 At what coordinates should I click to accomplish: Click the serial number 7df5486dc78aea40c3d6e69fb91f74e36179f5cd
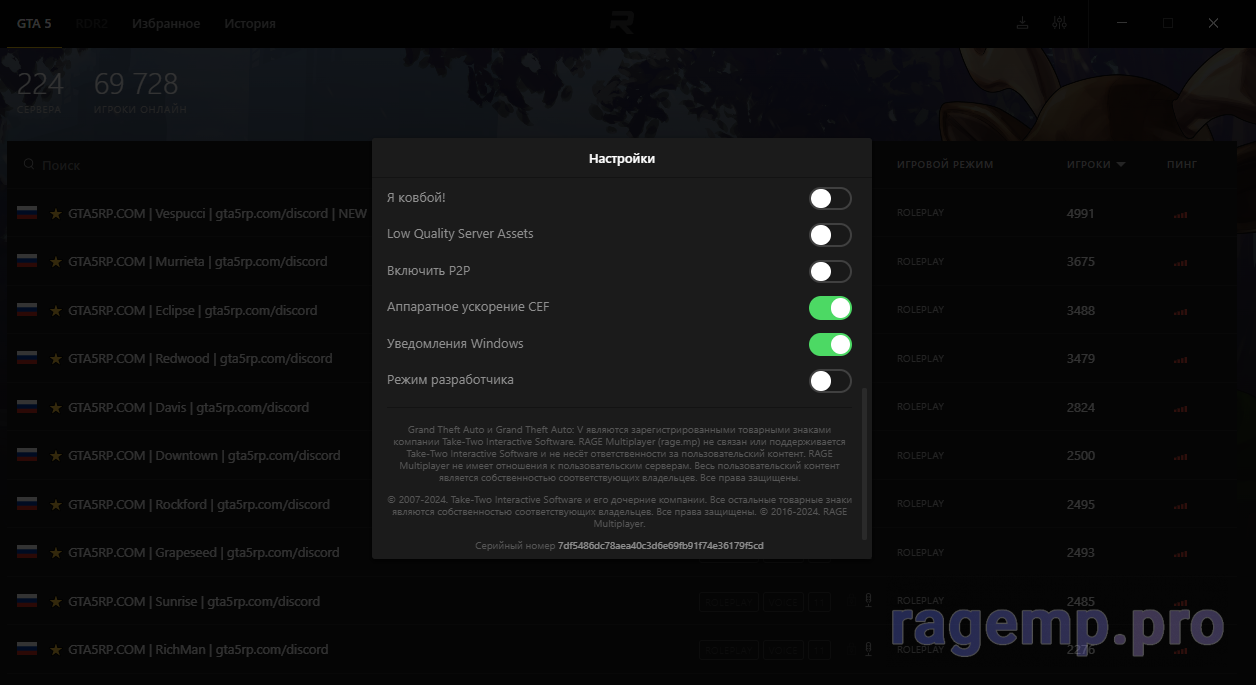tap(661, 546)
